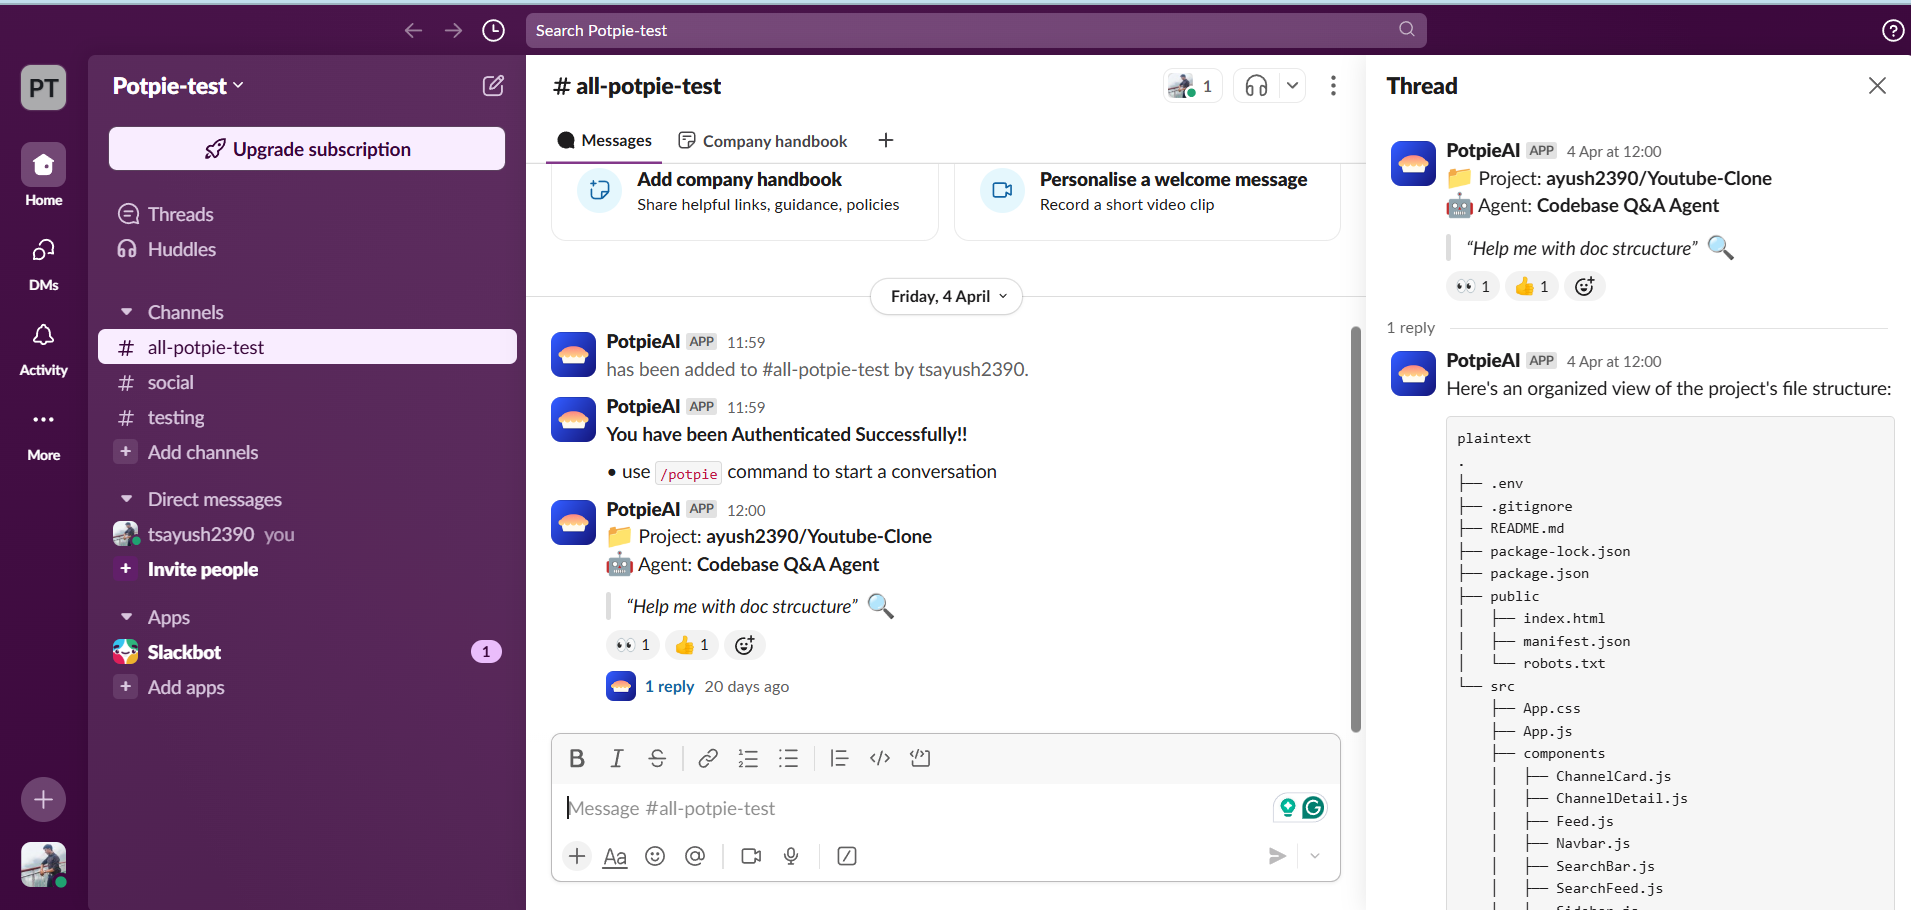Screen dimensions: 1911x910
Task: Toggle bulleted list formatting
Action: [x=788, y=758]
